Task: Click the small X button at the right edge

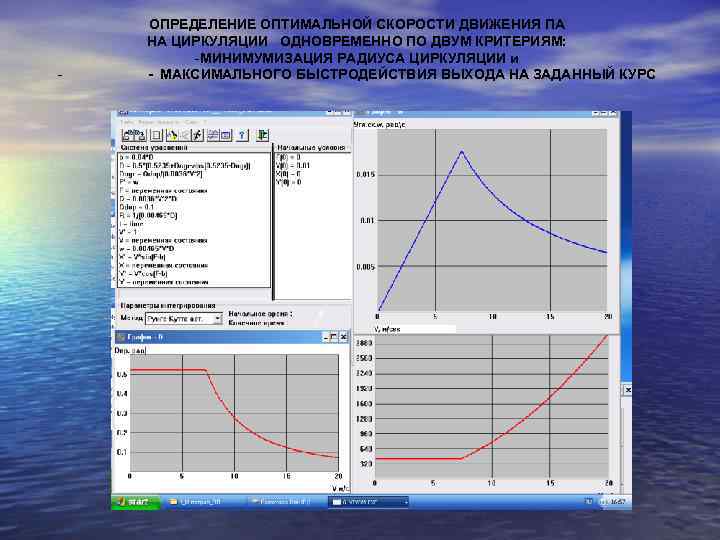Action: [628, 390]
